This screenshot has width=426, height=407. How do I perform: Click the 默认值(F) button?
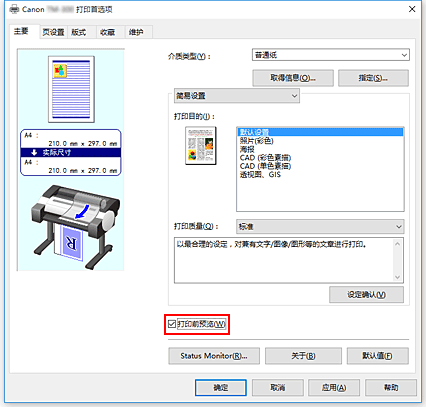(x=378, y=356)
